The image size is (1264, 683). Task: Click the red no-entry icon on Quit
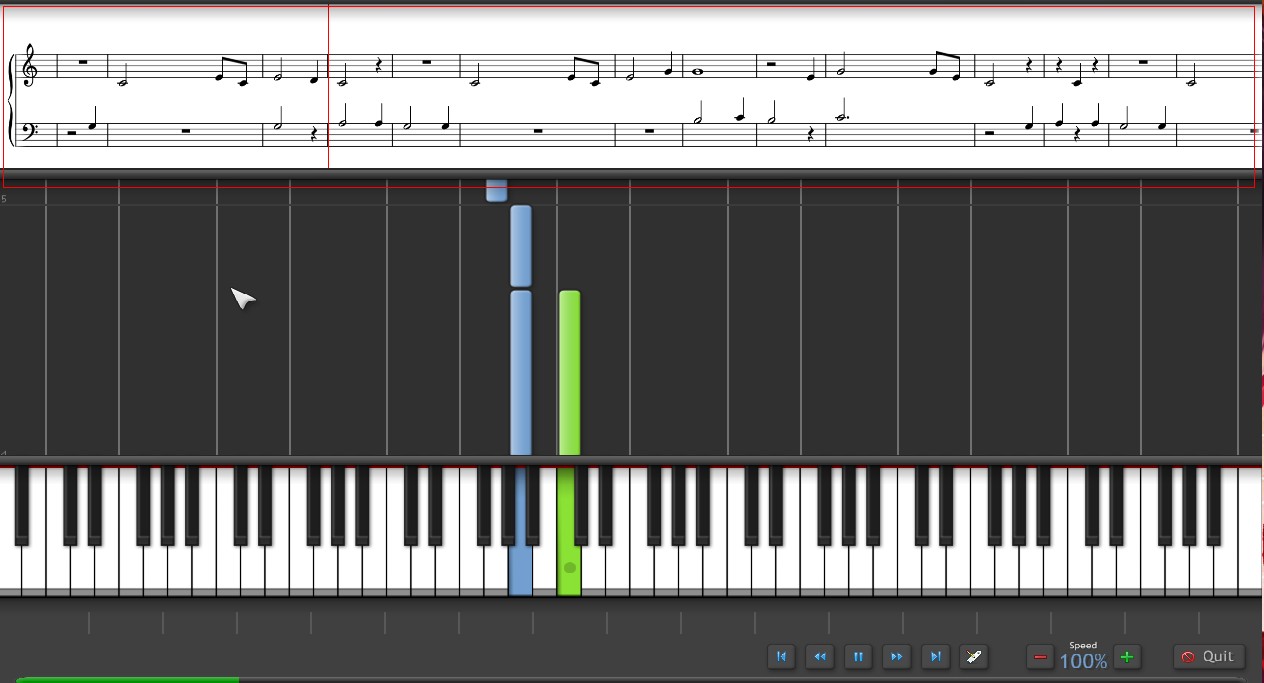point(1189,657)
